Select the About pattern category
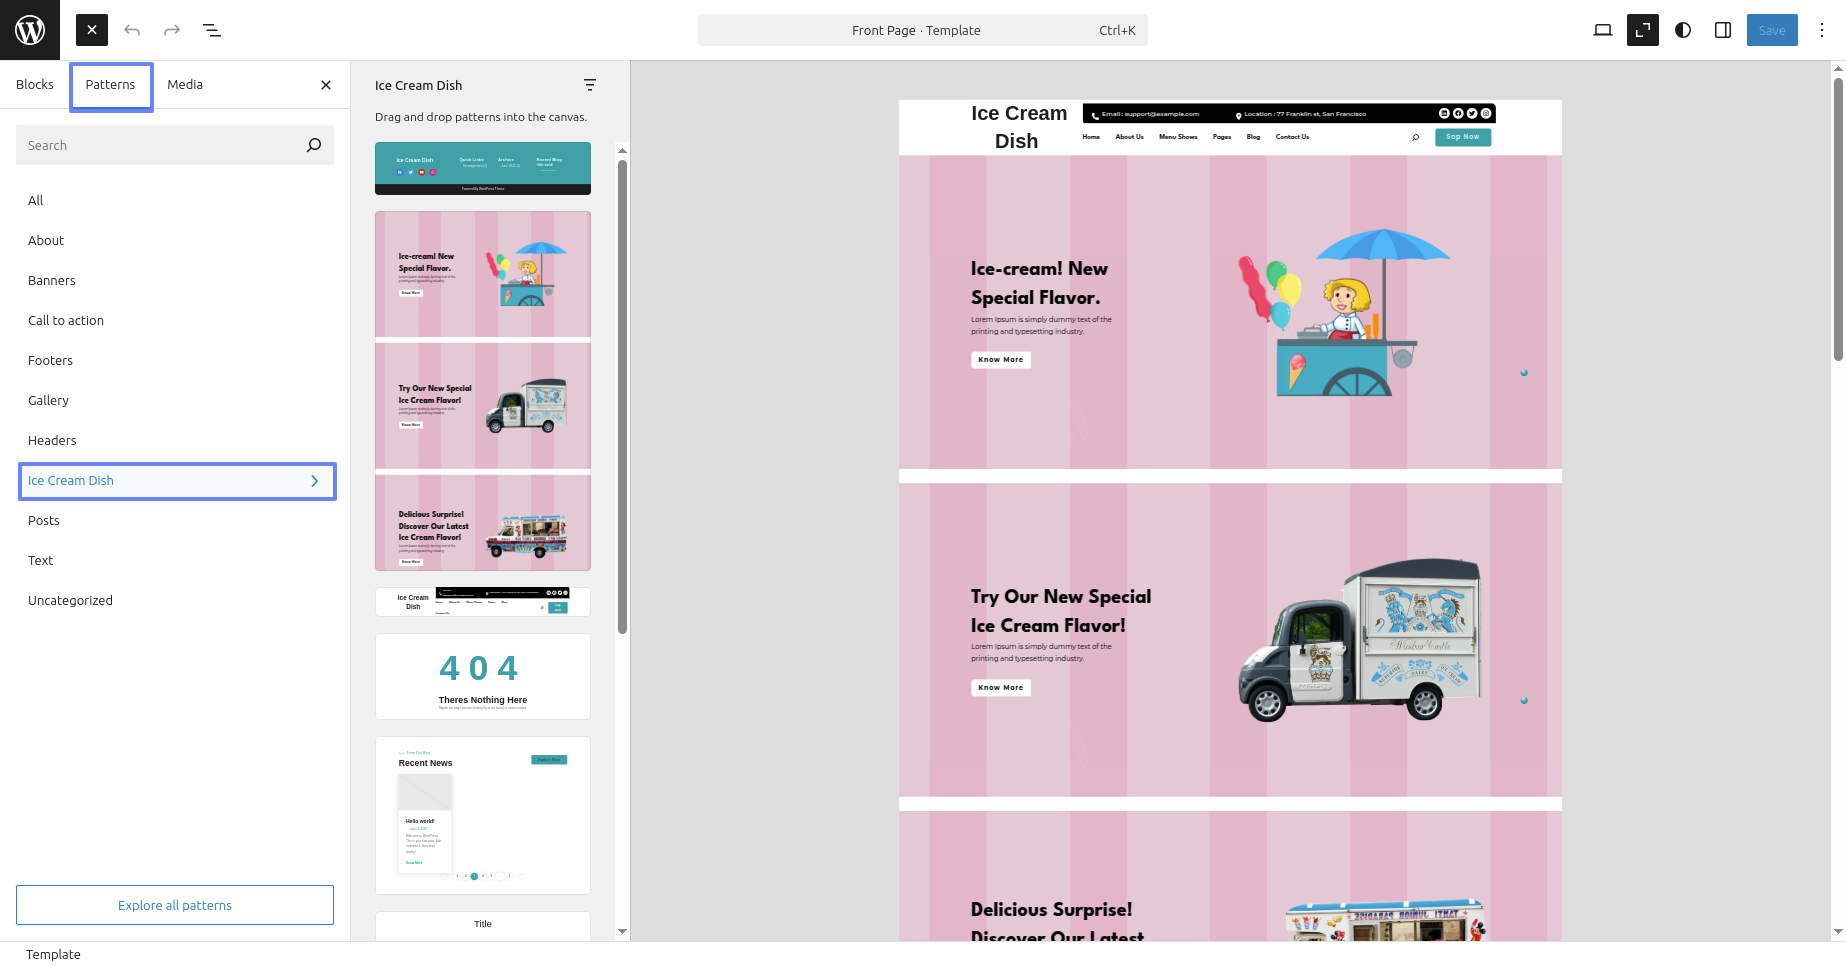This screenshot has width=1846, height=966. 175,240
